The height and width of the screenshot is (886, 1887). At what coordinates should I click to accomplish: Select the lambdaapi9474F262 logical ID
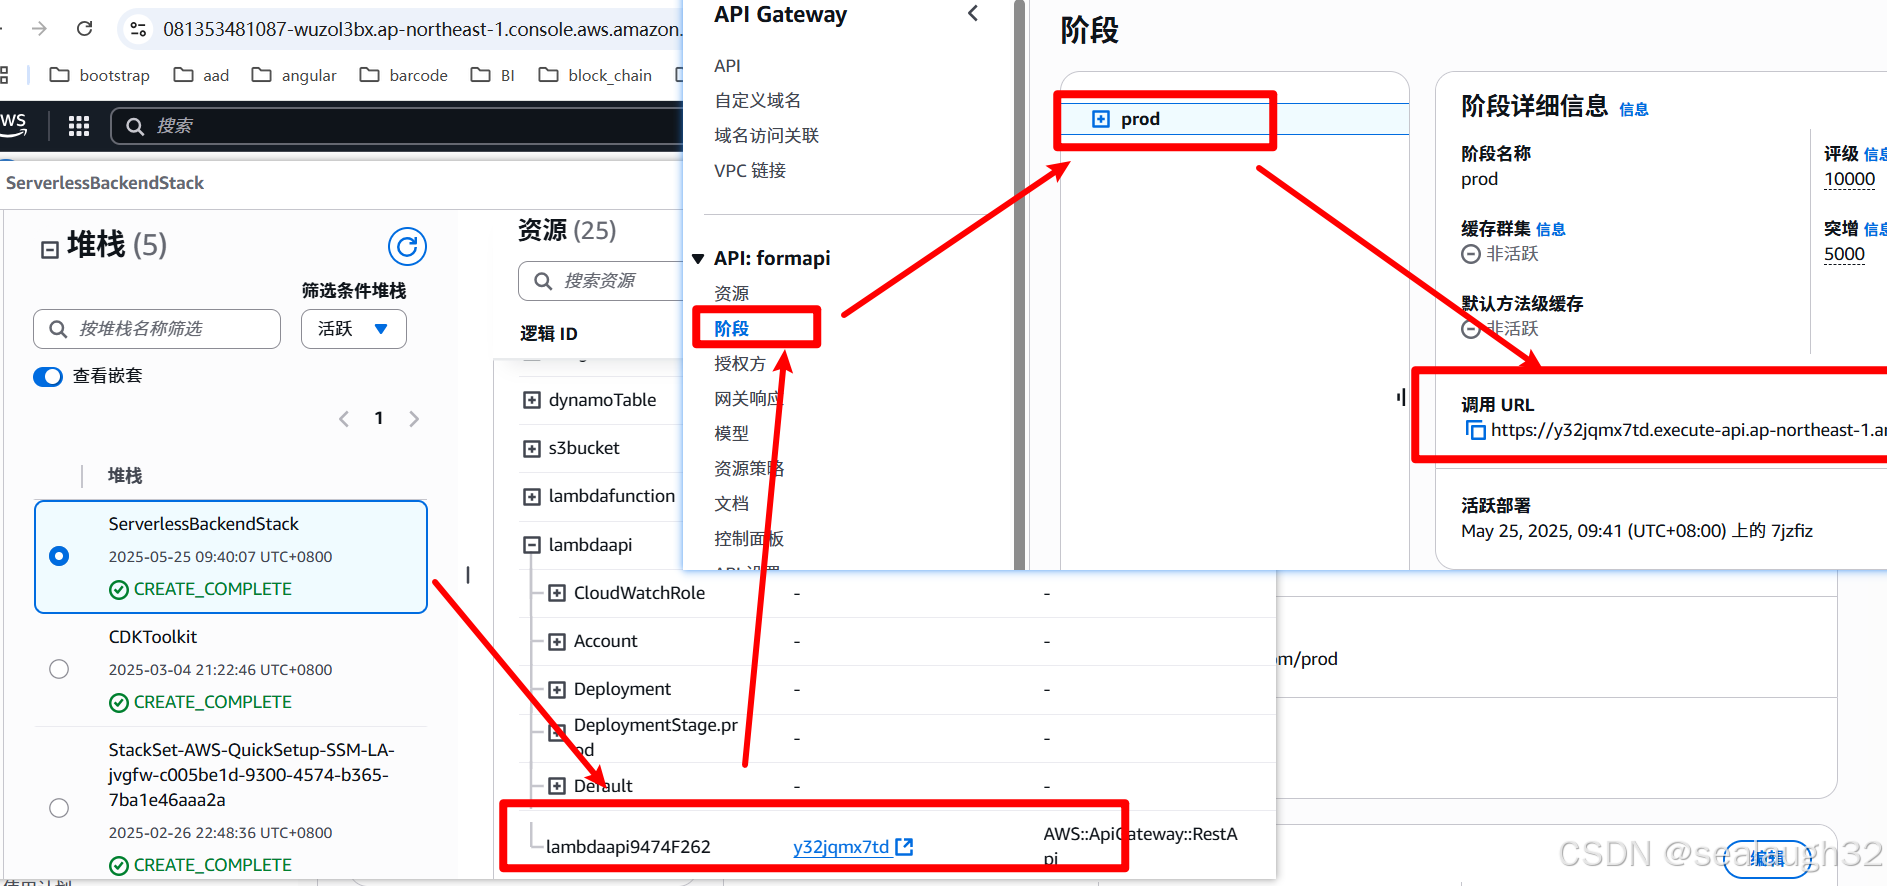628,847
